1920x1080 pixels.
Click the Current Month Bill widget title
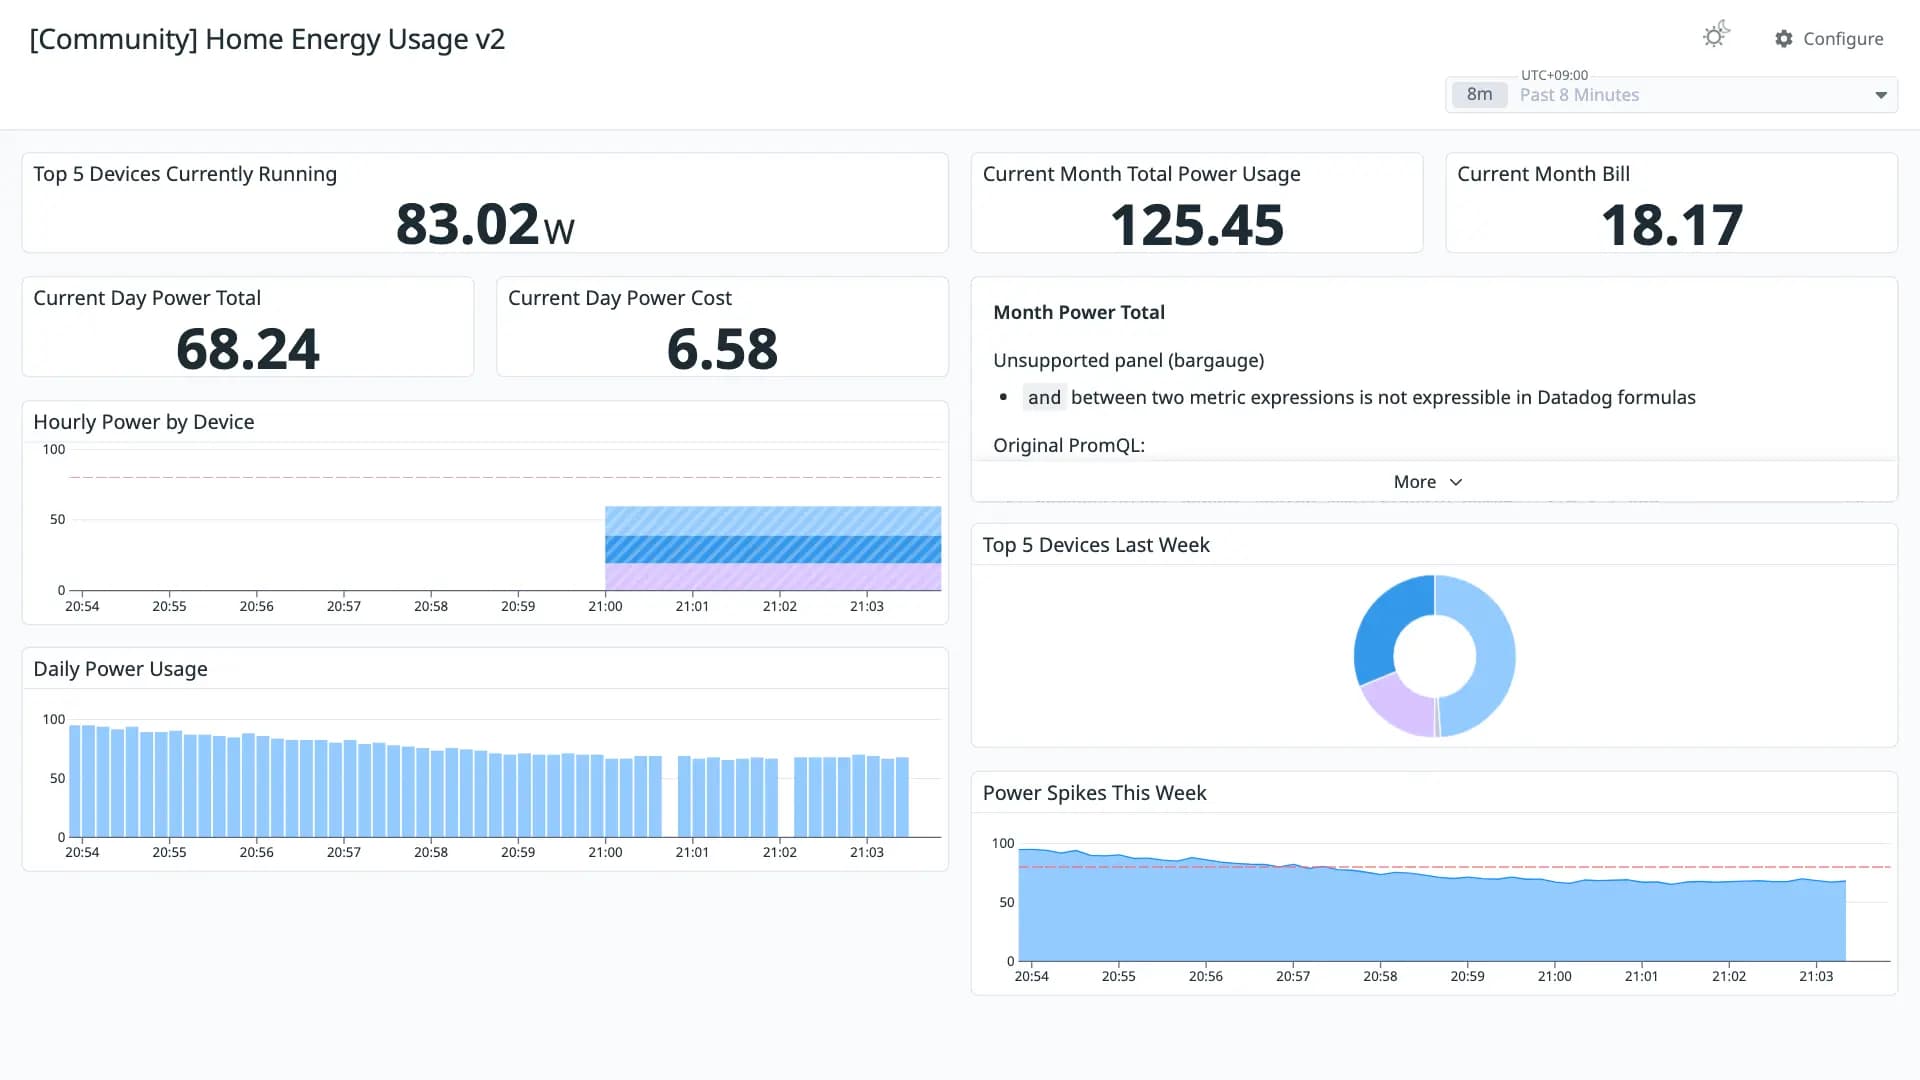pos(1543,174)
